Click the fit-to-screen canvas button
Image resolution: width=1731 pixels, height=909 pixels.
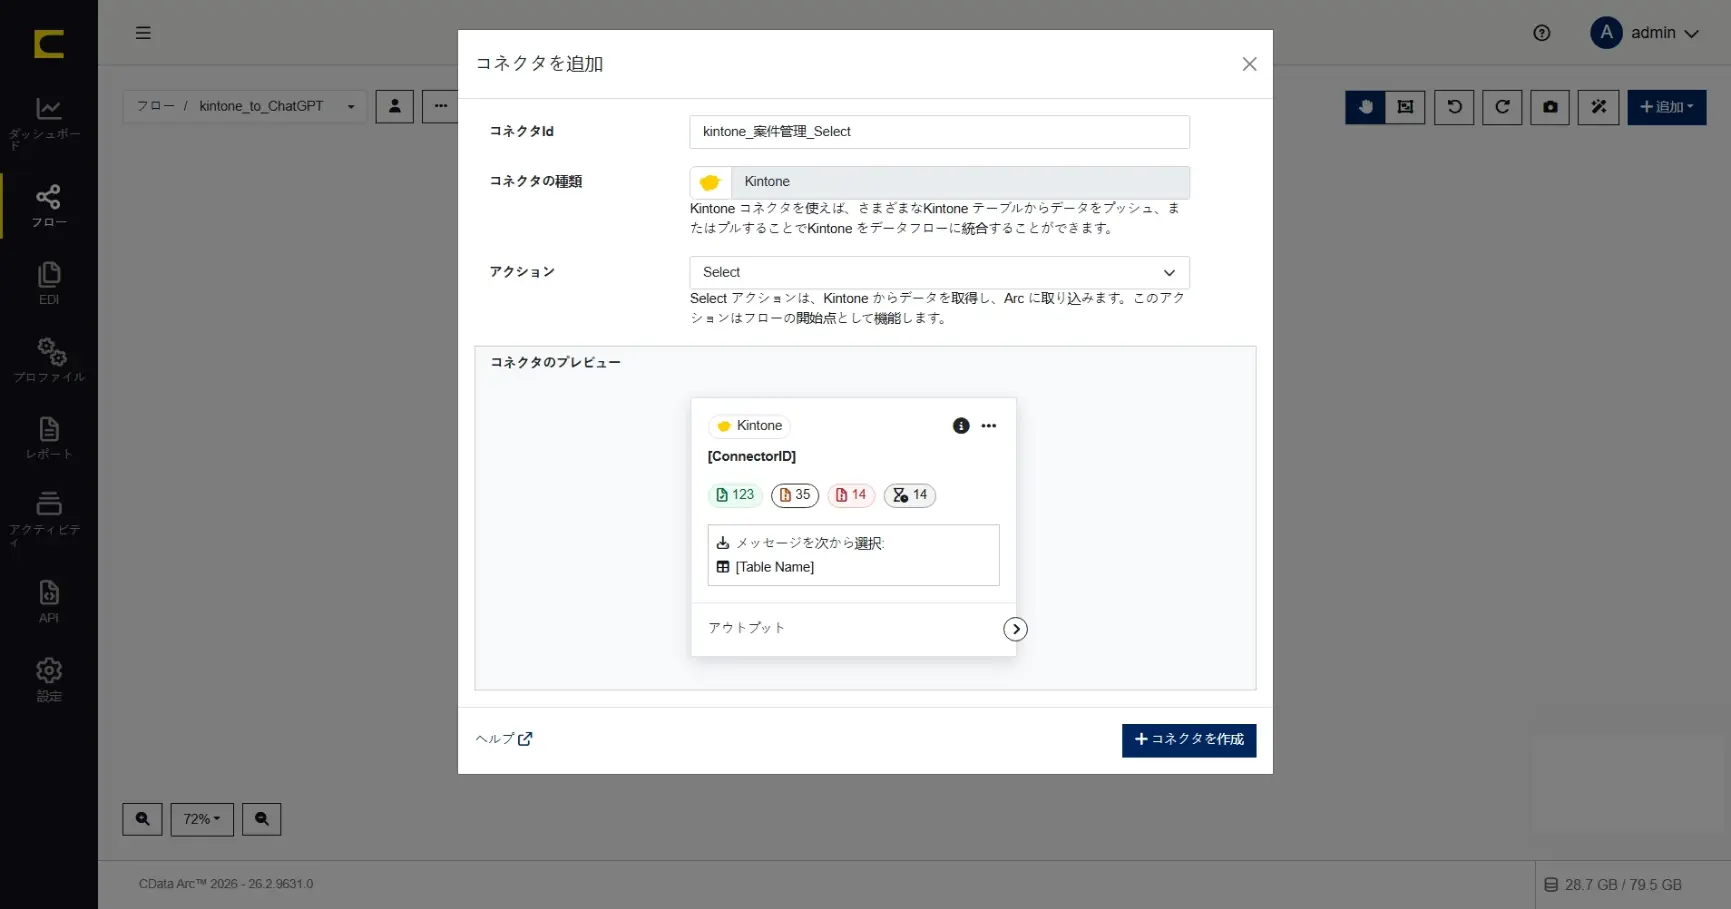coord(1405,107)
